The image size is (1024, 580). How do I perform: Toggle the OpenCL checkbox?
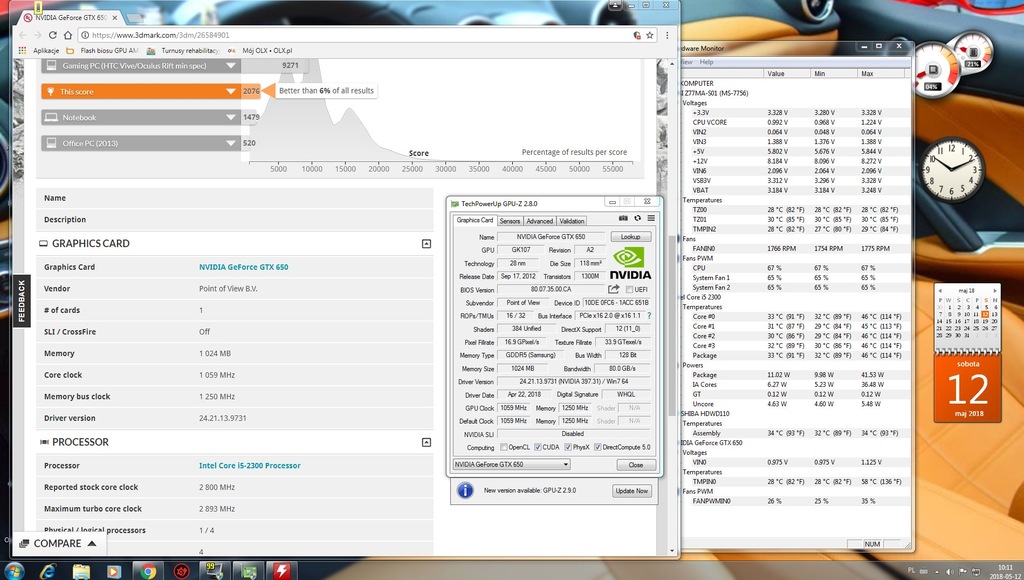coord(504,447)
